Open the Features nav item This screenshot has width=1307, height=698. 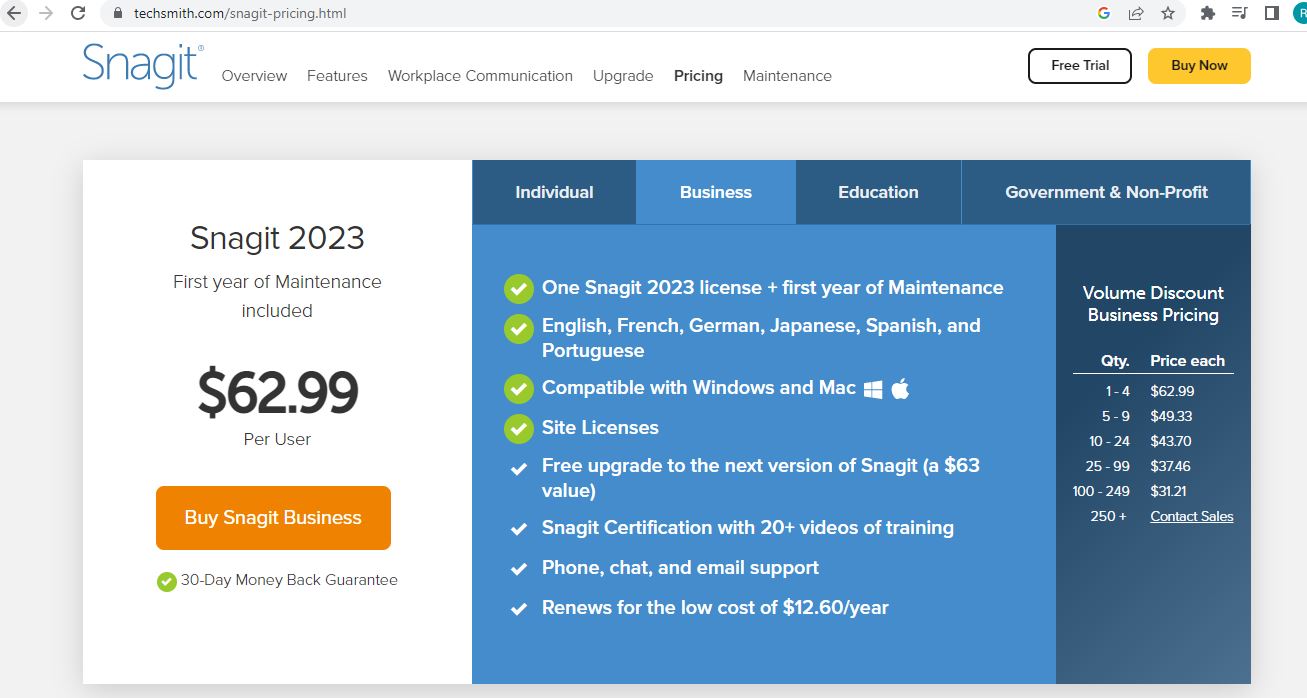(x=337, y=76)
